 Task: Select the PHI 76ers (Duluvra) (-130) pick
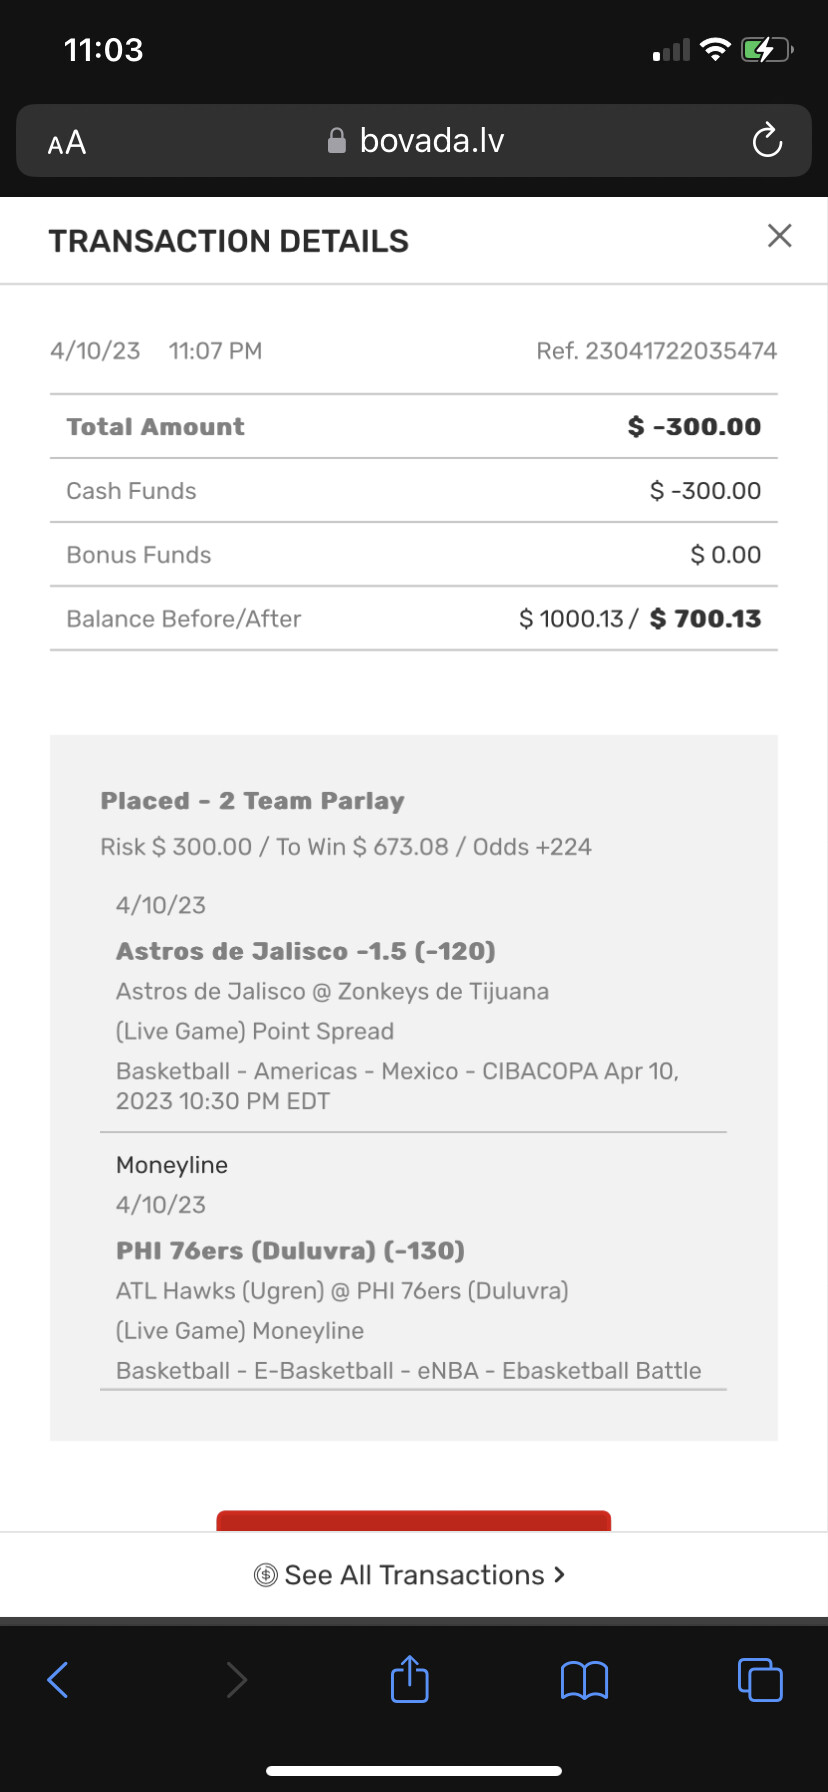(290, 1251)
